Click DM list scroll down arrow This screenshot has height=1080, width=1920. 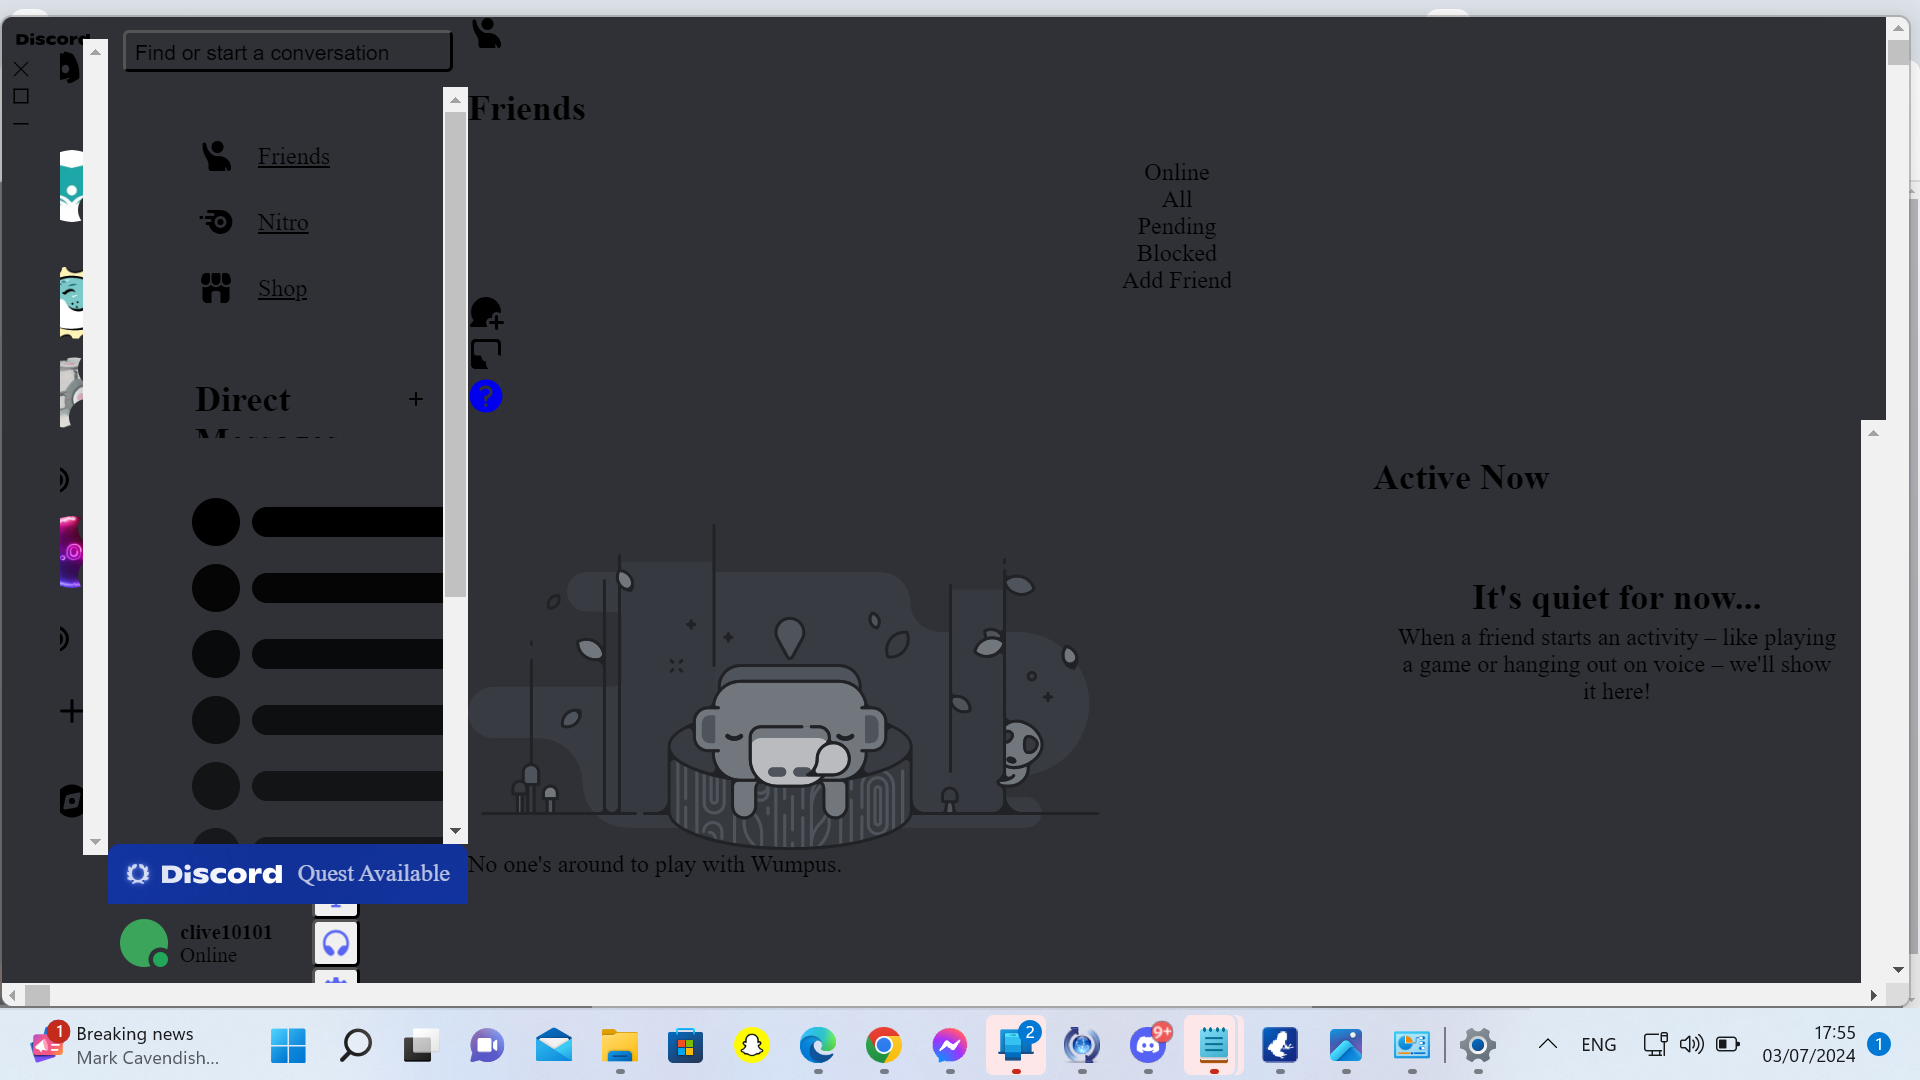point(455,831)
